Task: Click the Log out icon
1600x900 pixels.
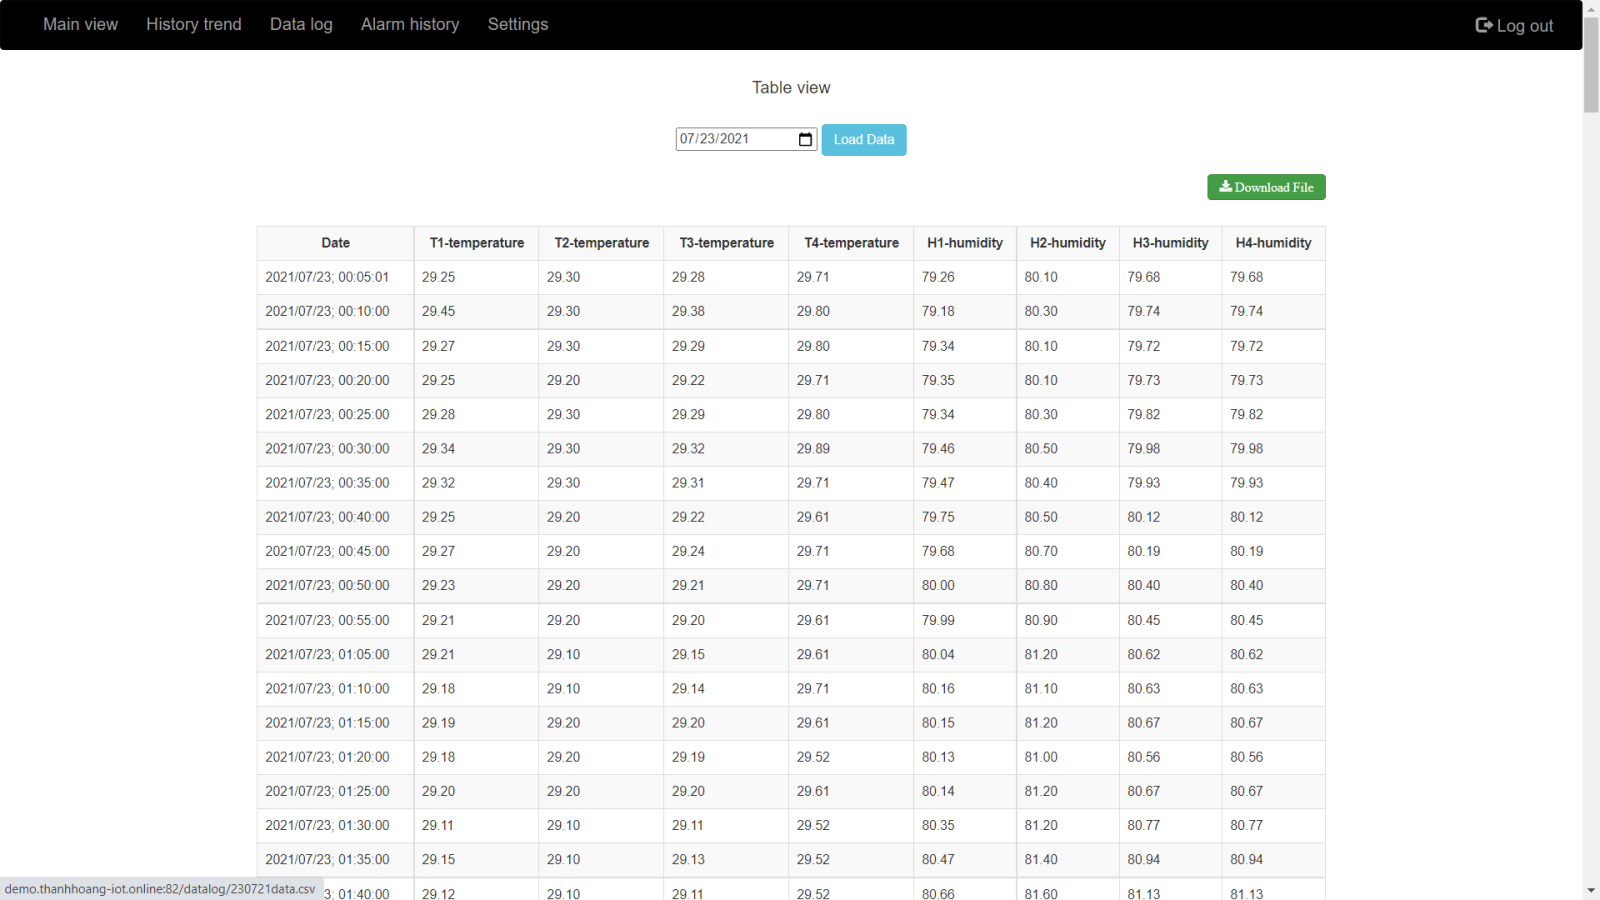Action: pyautogui.click(x=1484, y=25)
